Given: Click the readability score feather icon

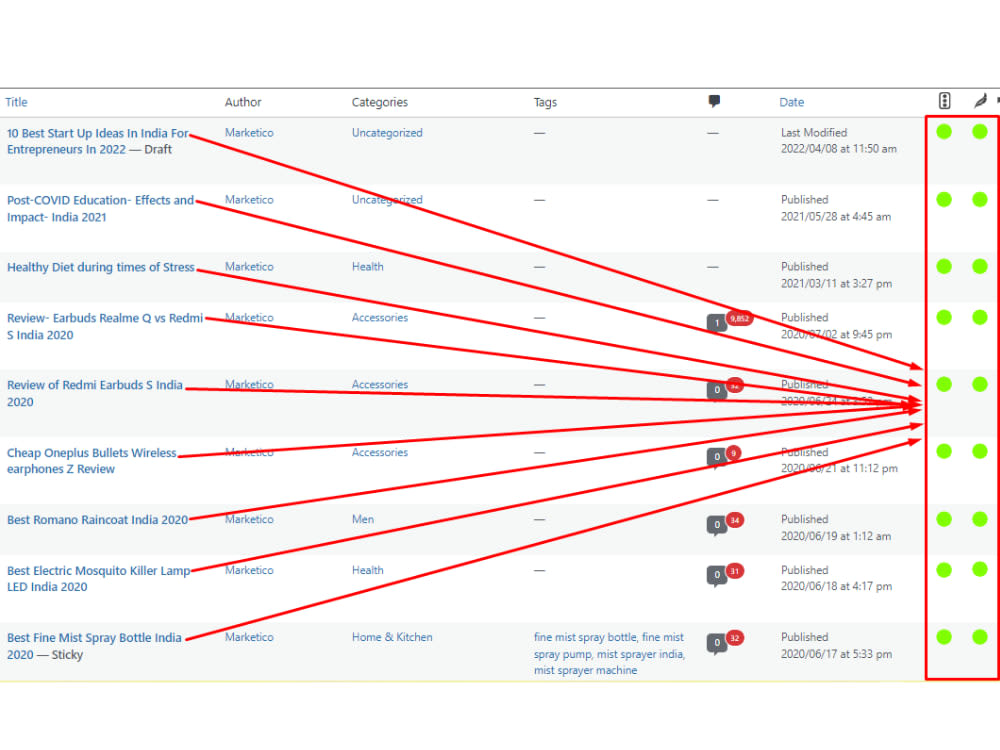Looking at the screenshot, I should tap(980, 101).
